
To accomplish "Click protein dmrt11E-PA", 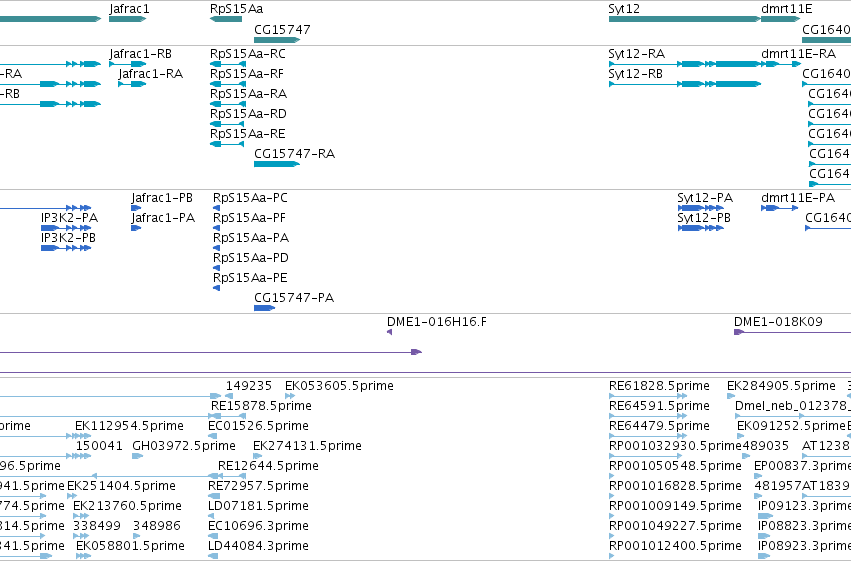I will 798,199.
